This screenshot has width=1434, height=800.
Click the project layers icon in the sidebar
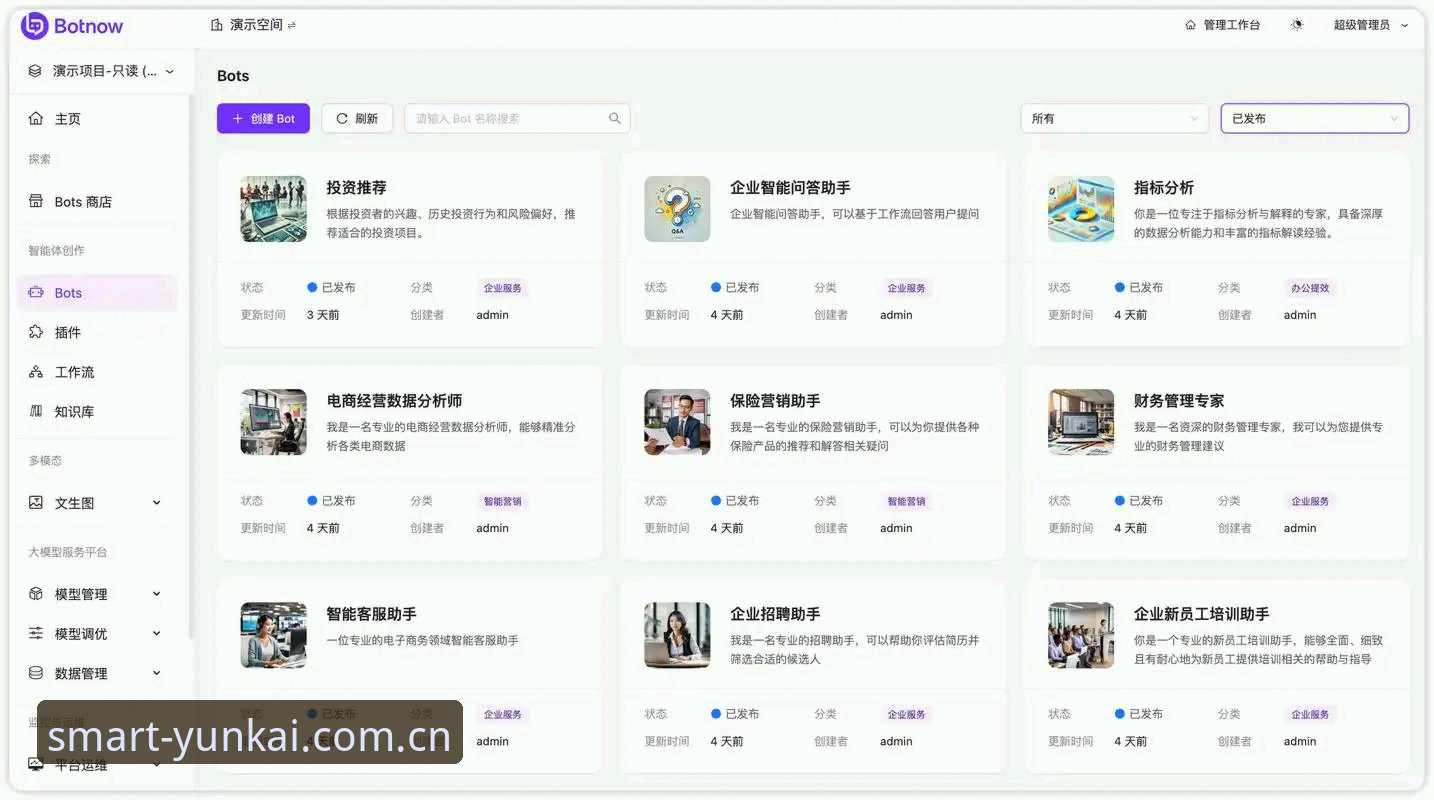click(x=35, y=71)
